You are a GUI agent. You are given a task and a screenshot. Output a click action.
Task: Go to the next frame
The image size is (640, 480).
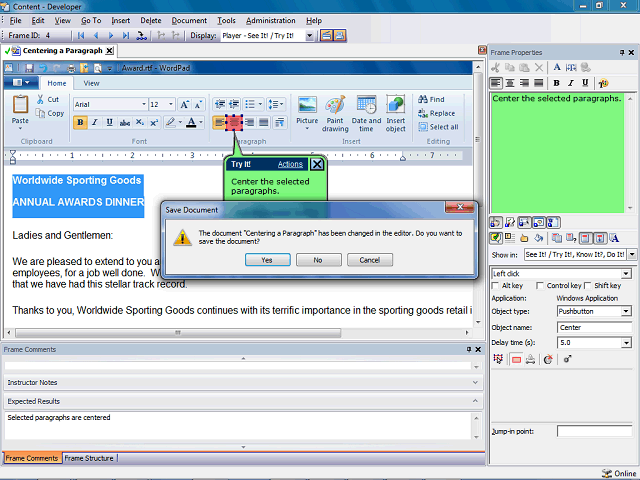(x=111, y=36)
